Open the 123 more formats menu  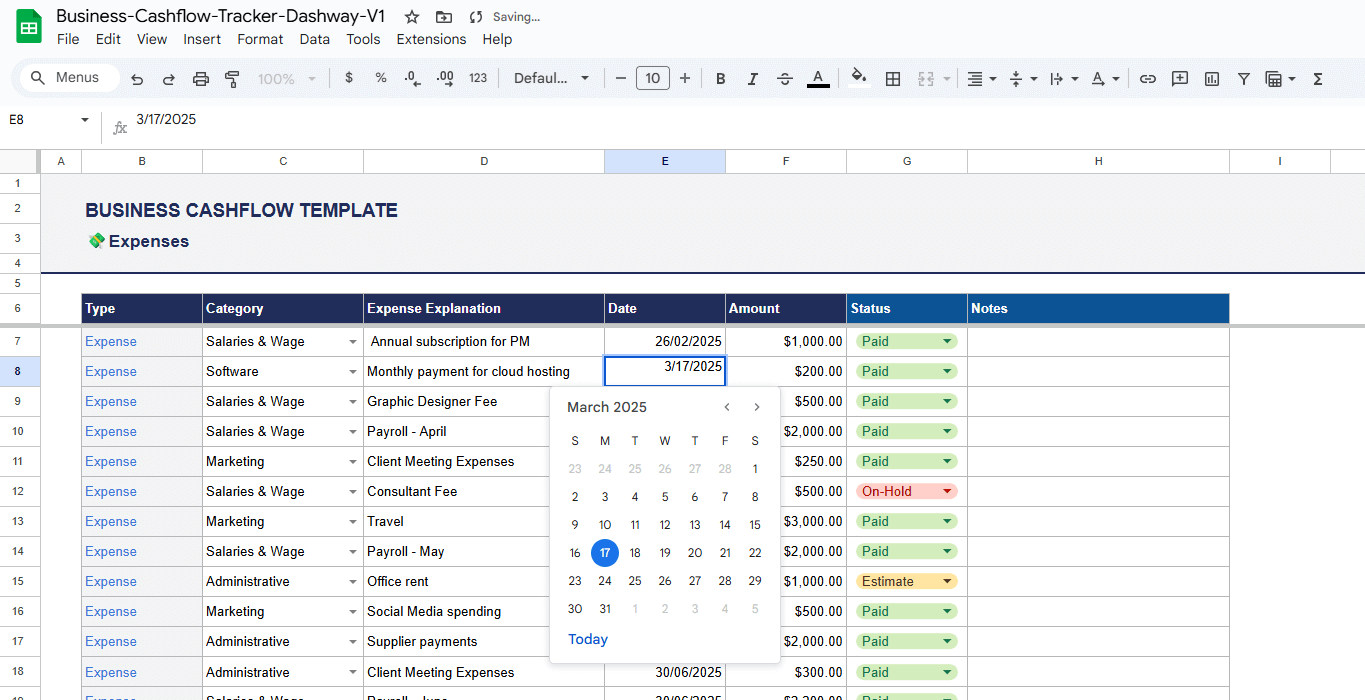point(478,78)
